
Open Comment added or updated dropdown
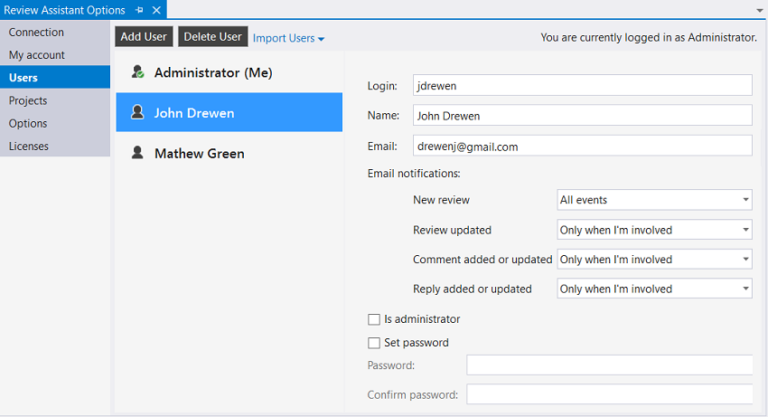pyautogui.click(x=654, y=259)
